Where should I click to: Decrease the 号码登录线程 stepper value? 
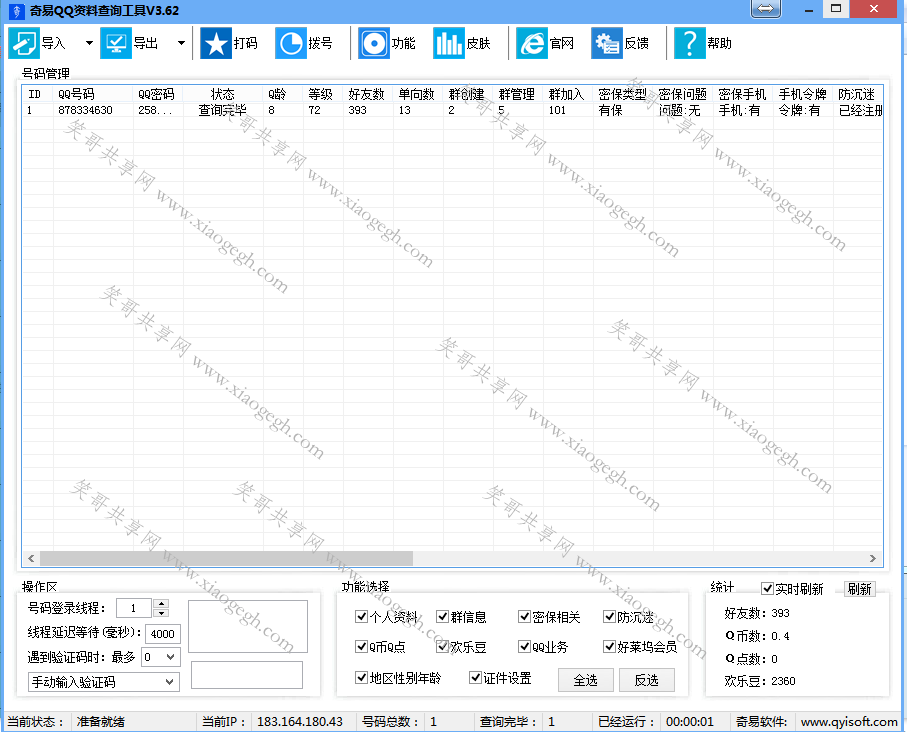tap(161, 613)
